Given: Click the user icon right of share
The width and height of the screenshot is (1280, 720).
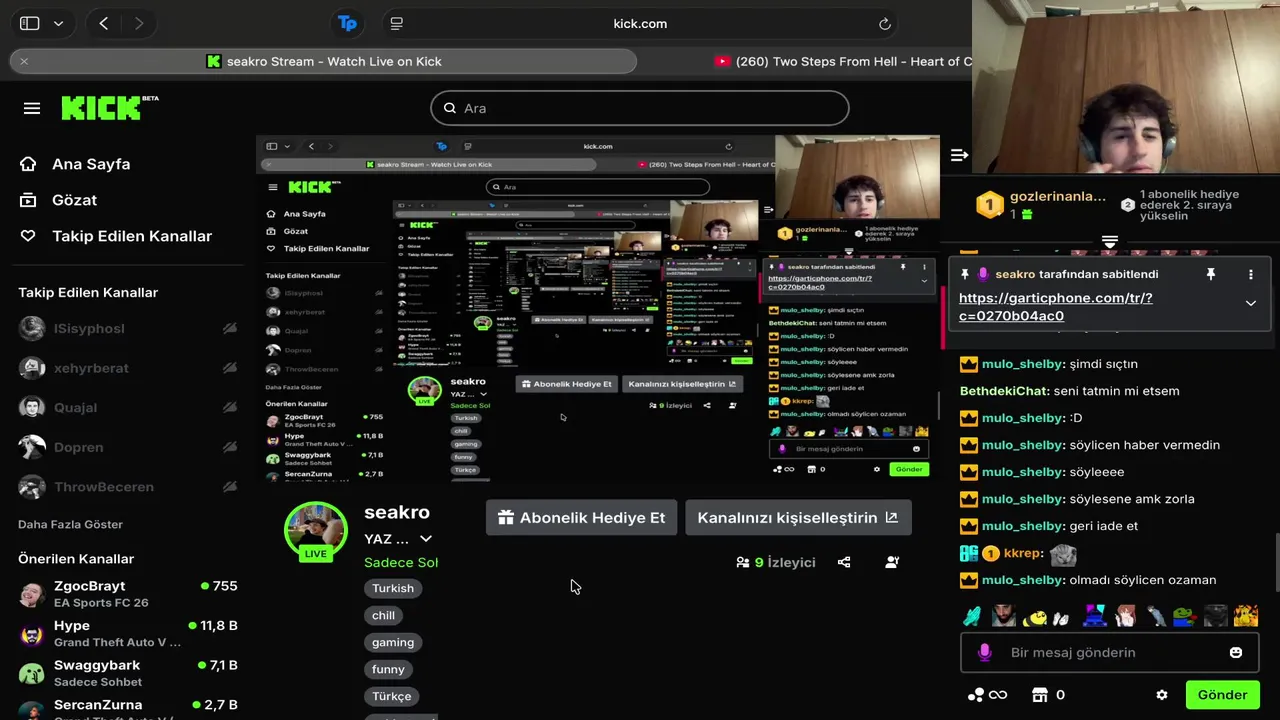Looking at the screenshot, I should point(892,562).
